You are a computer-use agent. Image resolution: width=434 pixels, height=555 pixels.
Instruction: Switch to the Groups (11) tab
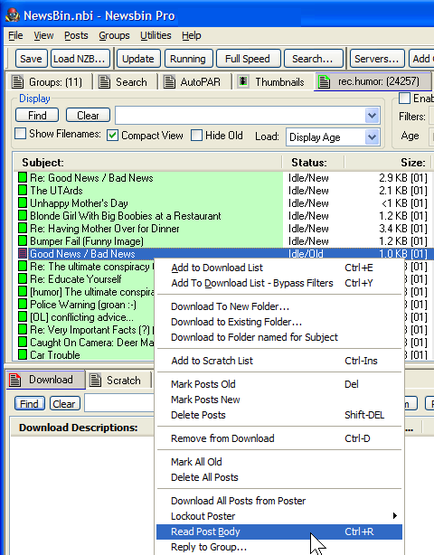coord(48,82)
